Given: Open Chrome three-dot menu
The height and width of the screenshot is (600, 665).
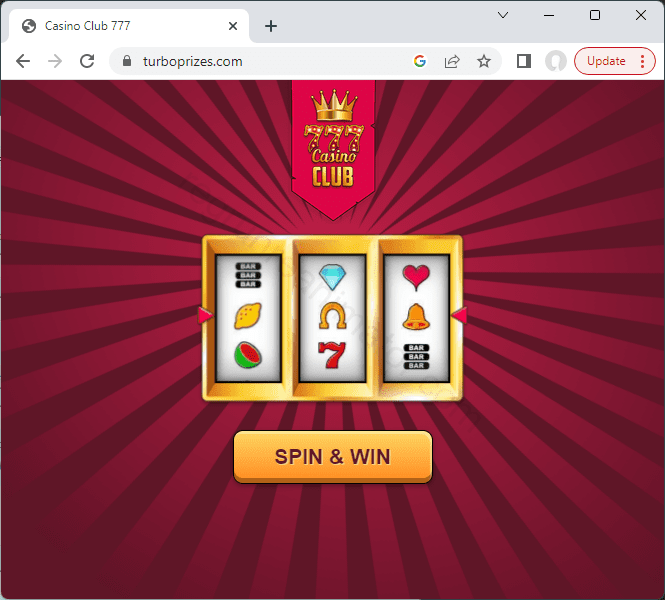Looking at the screenshot, I should pyautogui.click(x=643, y=61).
